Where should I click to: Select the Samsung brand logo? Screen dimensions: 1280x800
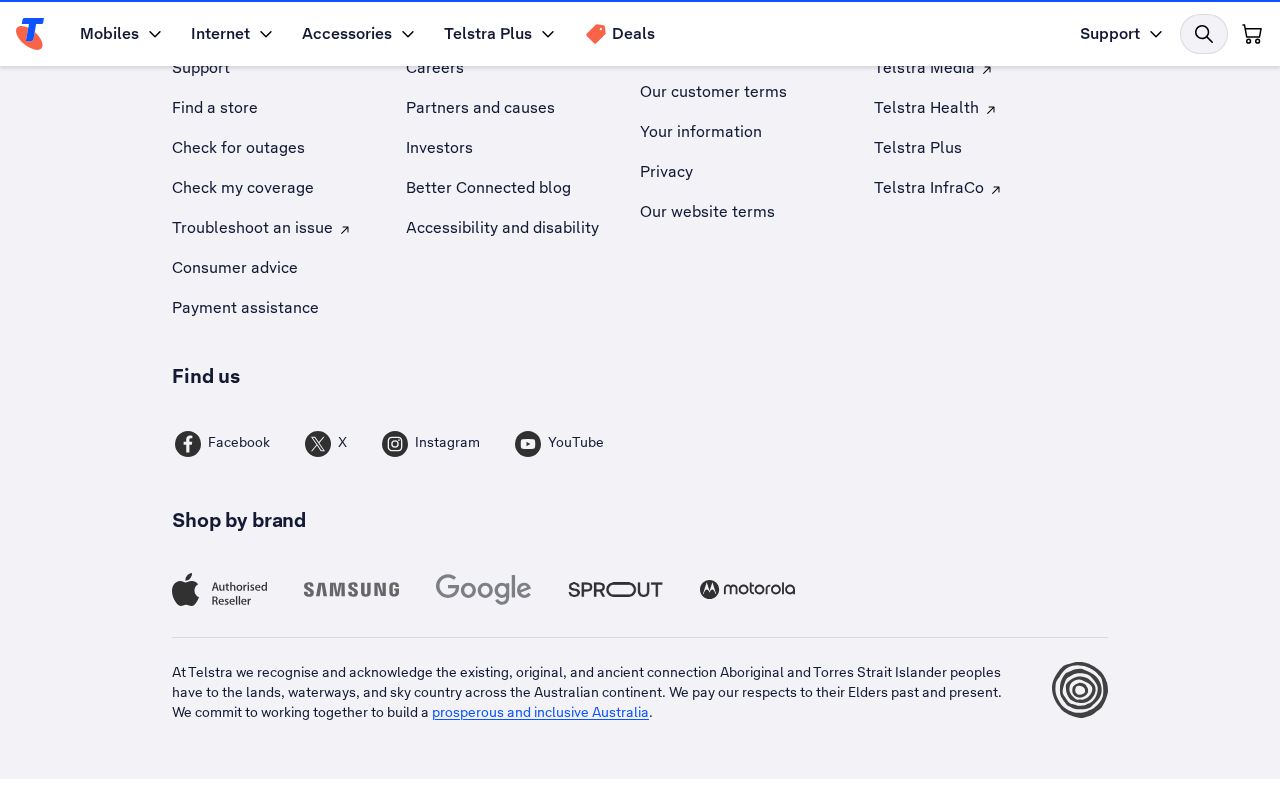coord(352,590)
